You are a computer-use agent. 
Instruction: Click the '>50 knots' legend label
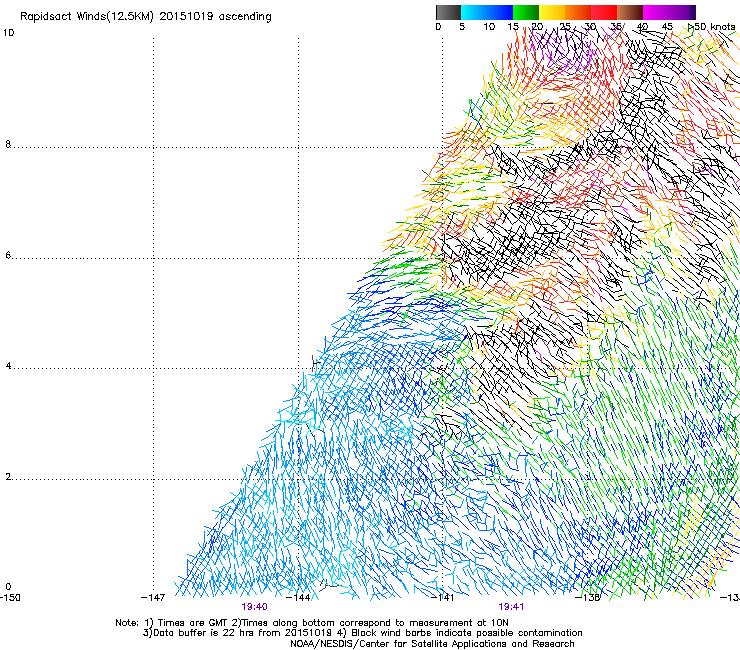click(712, 27)
